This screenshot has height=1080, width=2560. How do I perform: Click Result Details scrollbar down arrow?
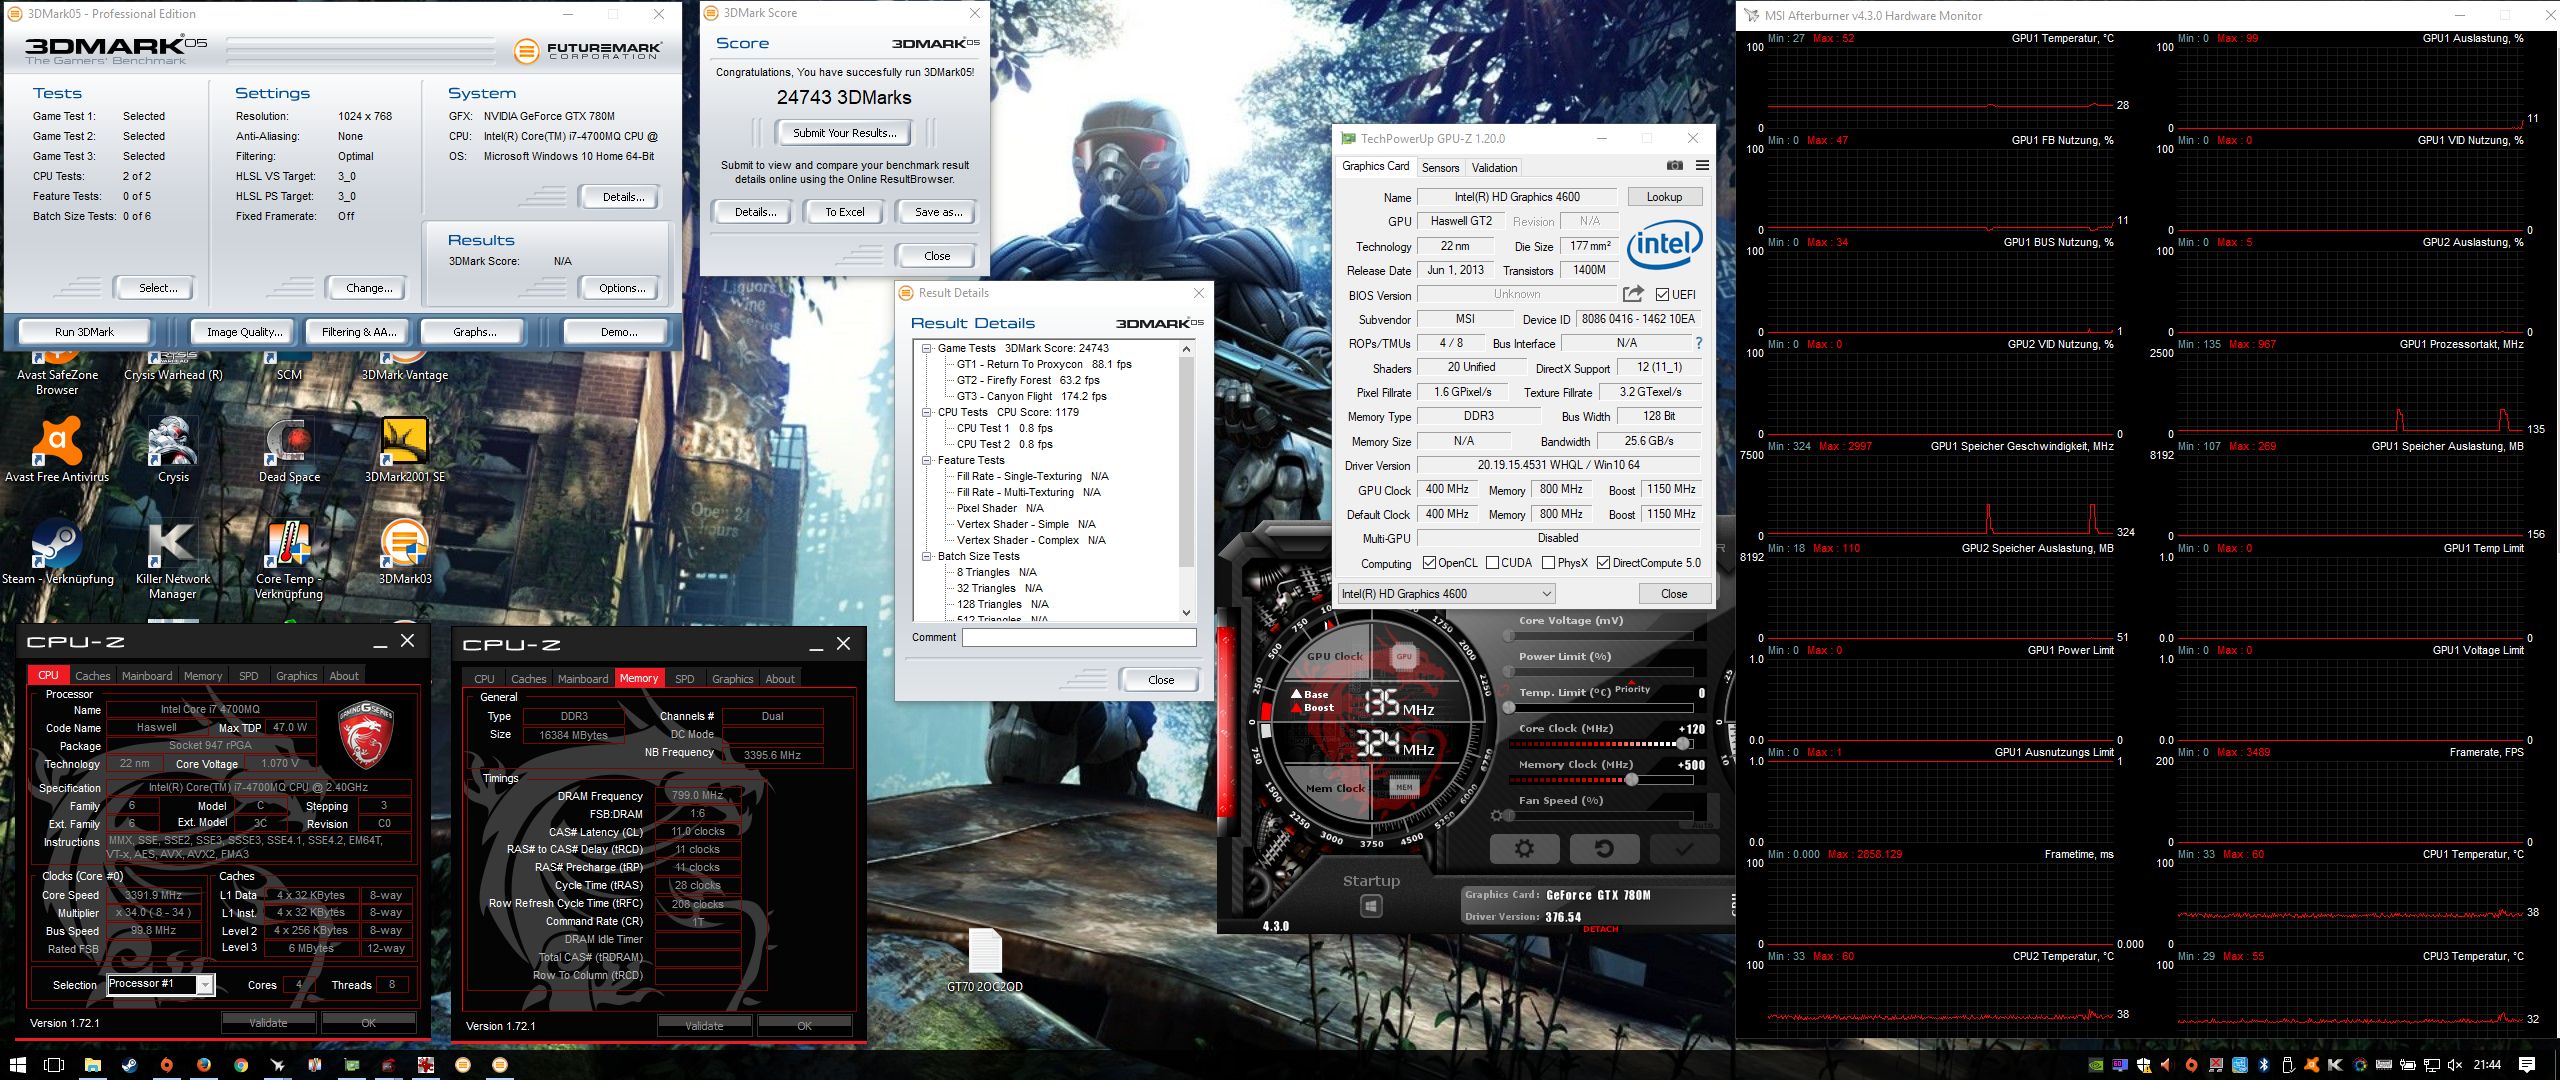[1186, 612]
